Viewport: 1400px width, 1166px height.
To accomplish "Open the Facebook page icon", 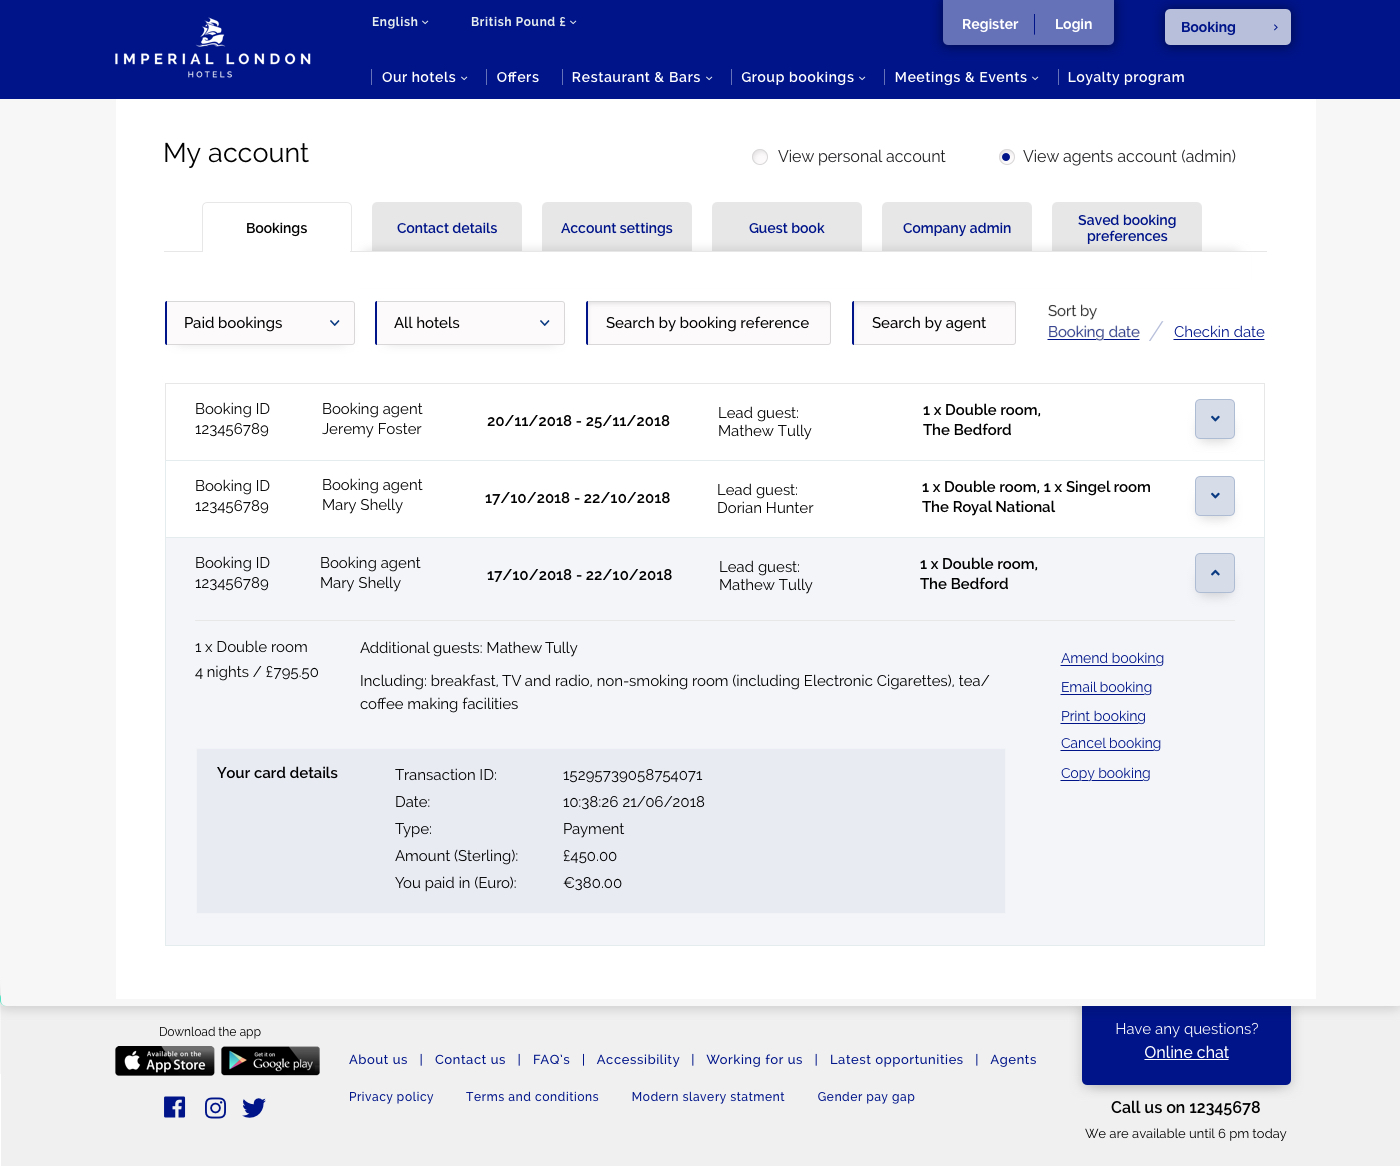I will click(175, 1107).
